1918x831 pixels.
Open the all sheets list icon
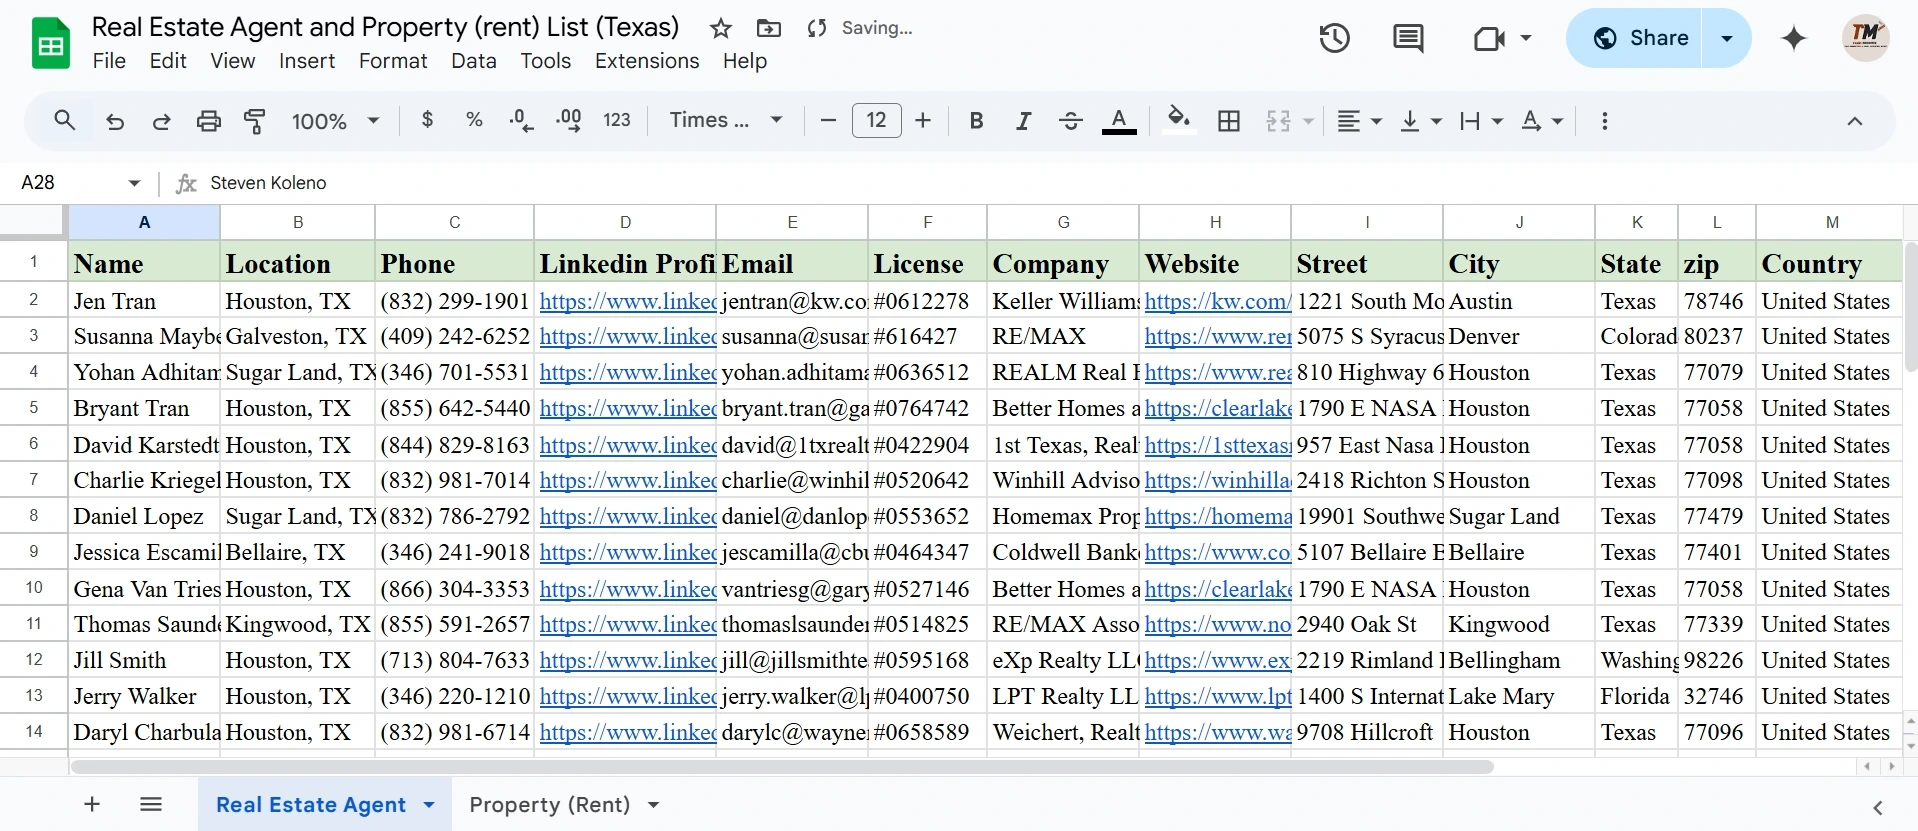pos(151,804)
